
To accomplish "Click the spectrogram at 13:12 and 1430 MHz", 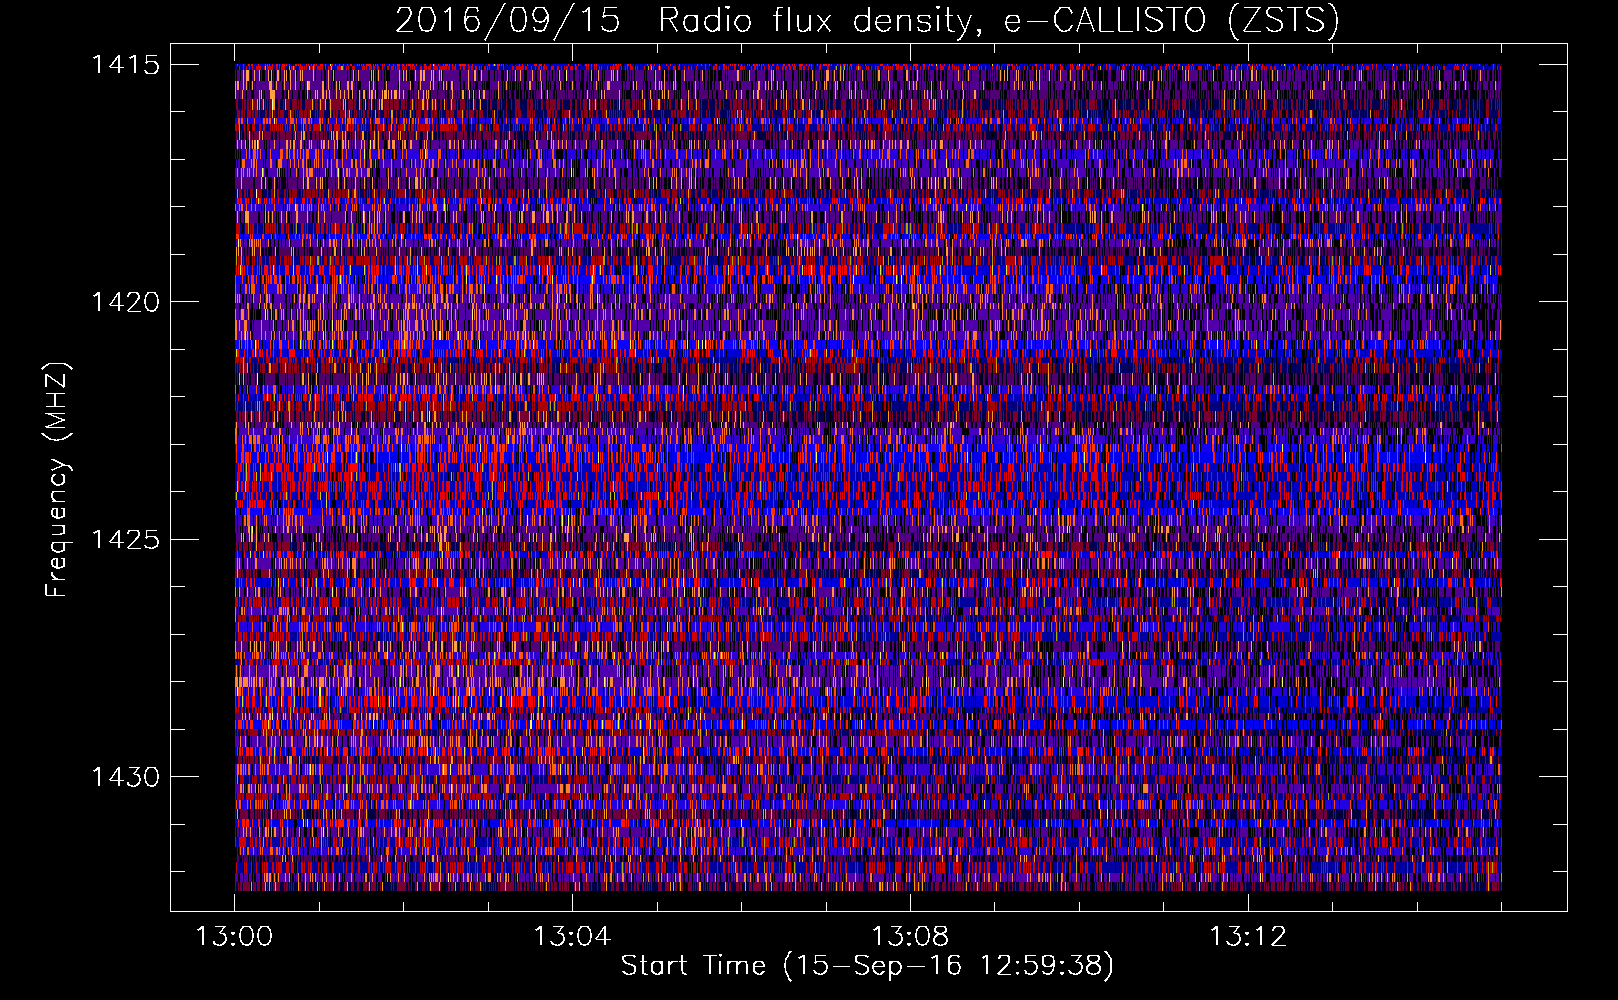I will click(1248, 776).
